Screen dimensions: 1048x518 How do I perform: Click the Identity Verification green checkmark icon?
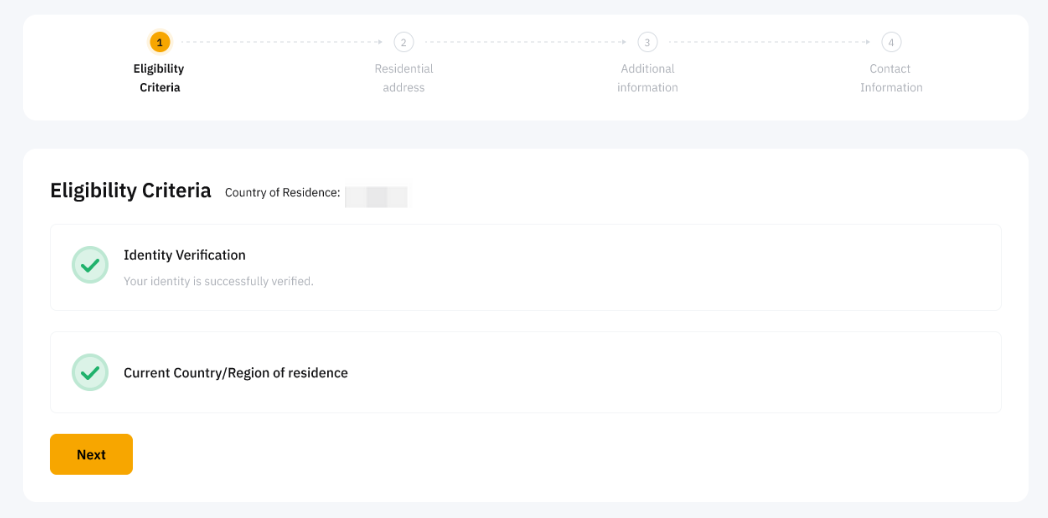point(90,265)
